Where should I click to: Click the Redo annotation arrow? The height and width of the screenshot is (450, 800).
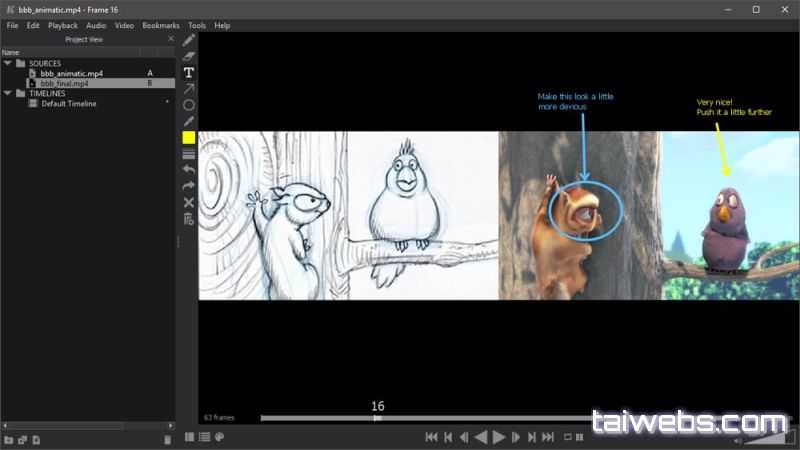pyautogui.click(x=188, y=186)
